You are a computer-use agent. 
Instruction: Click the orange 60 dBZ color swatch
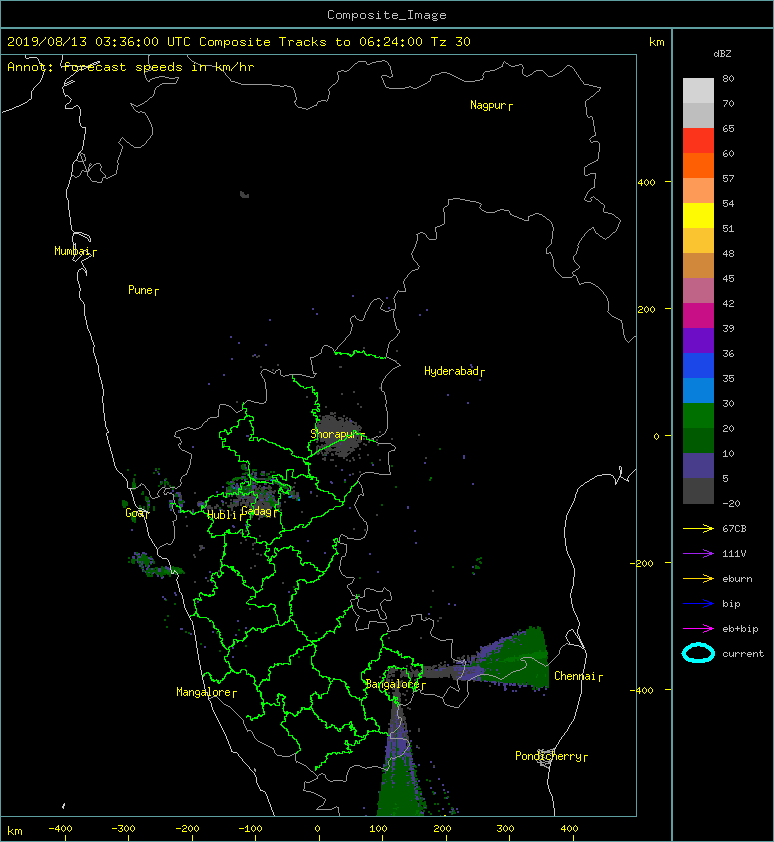(x=698, y=166)
